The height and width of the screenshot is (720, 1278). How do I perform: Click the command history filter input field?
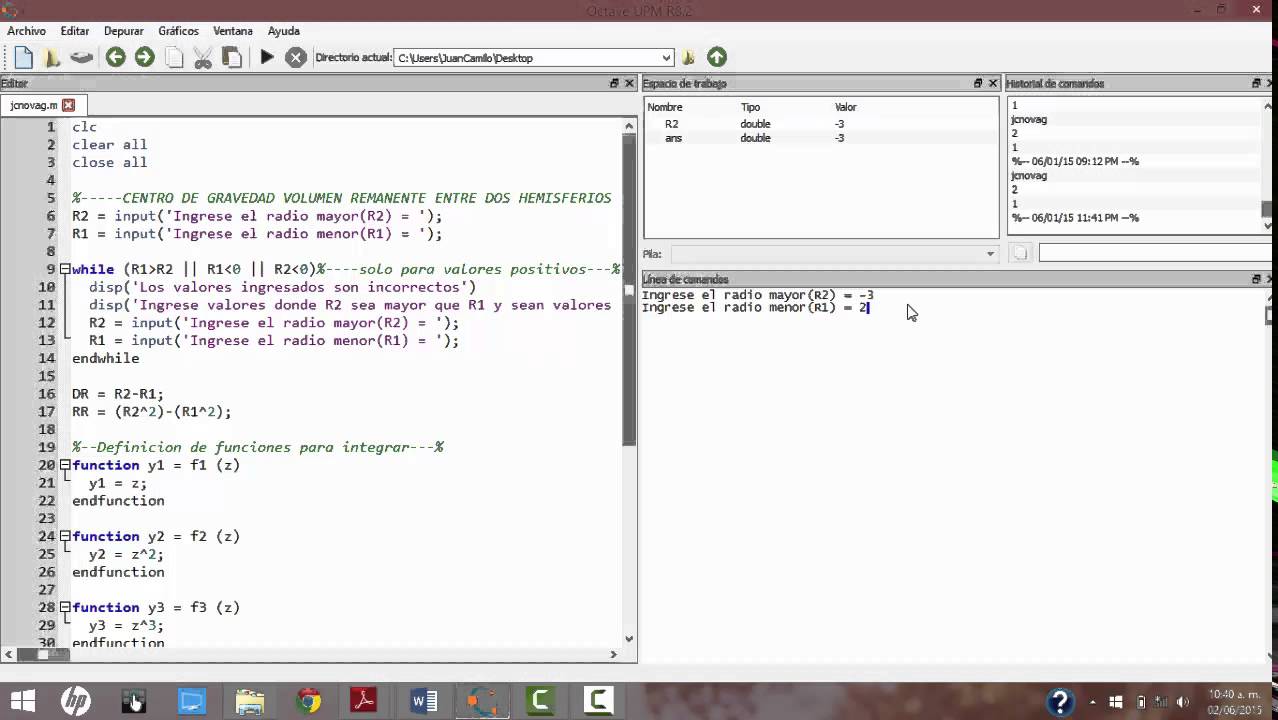(1156, 254)
